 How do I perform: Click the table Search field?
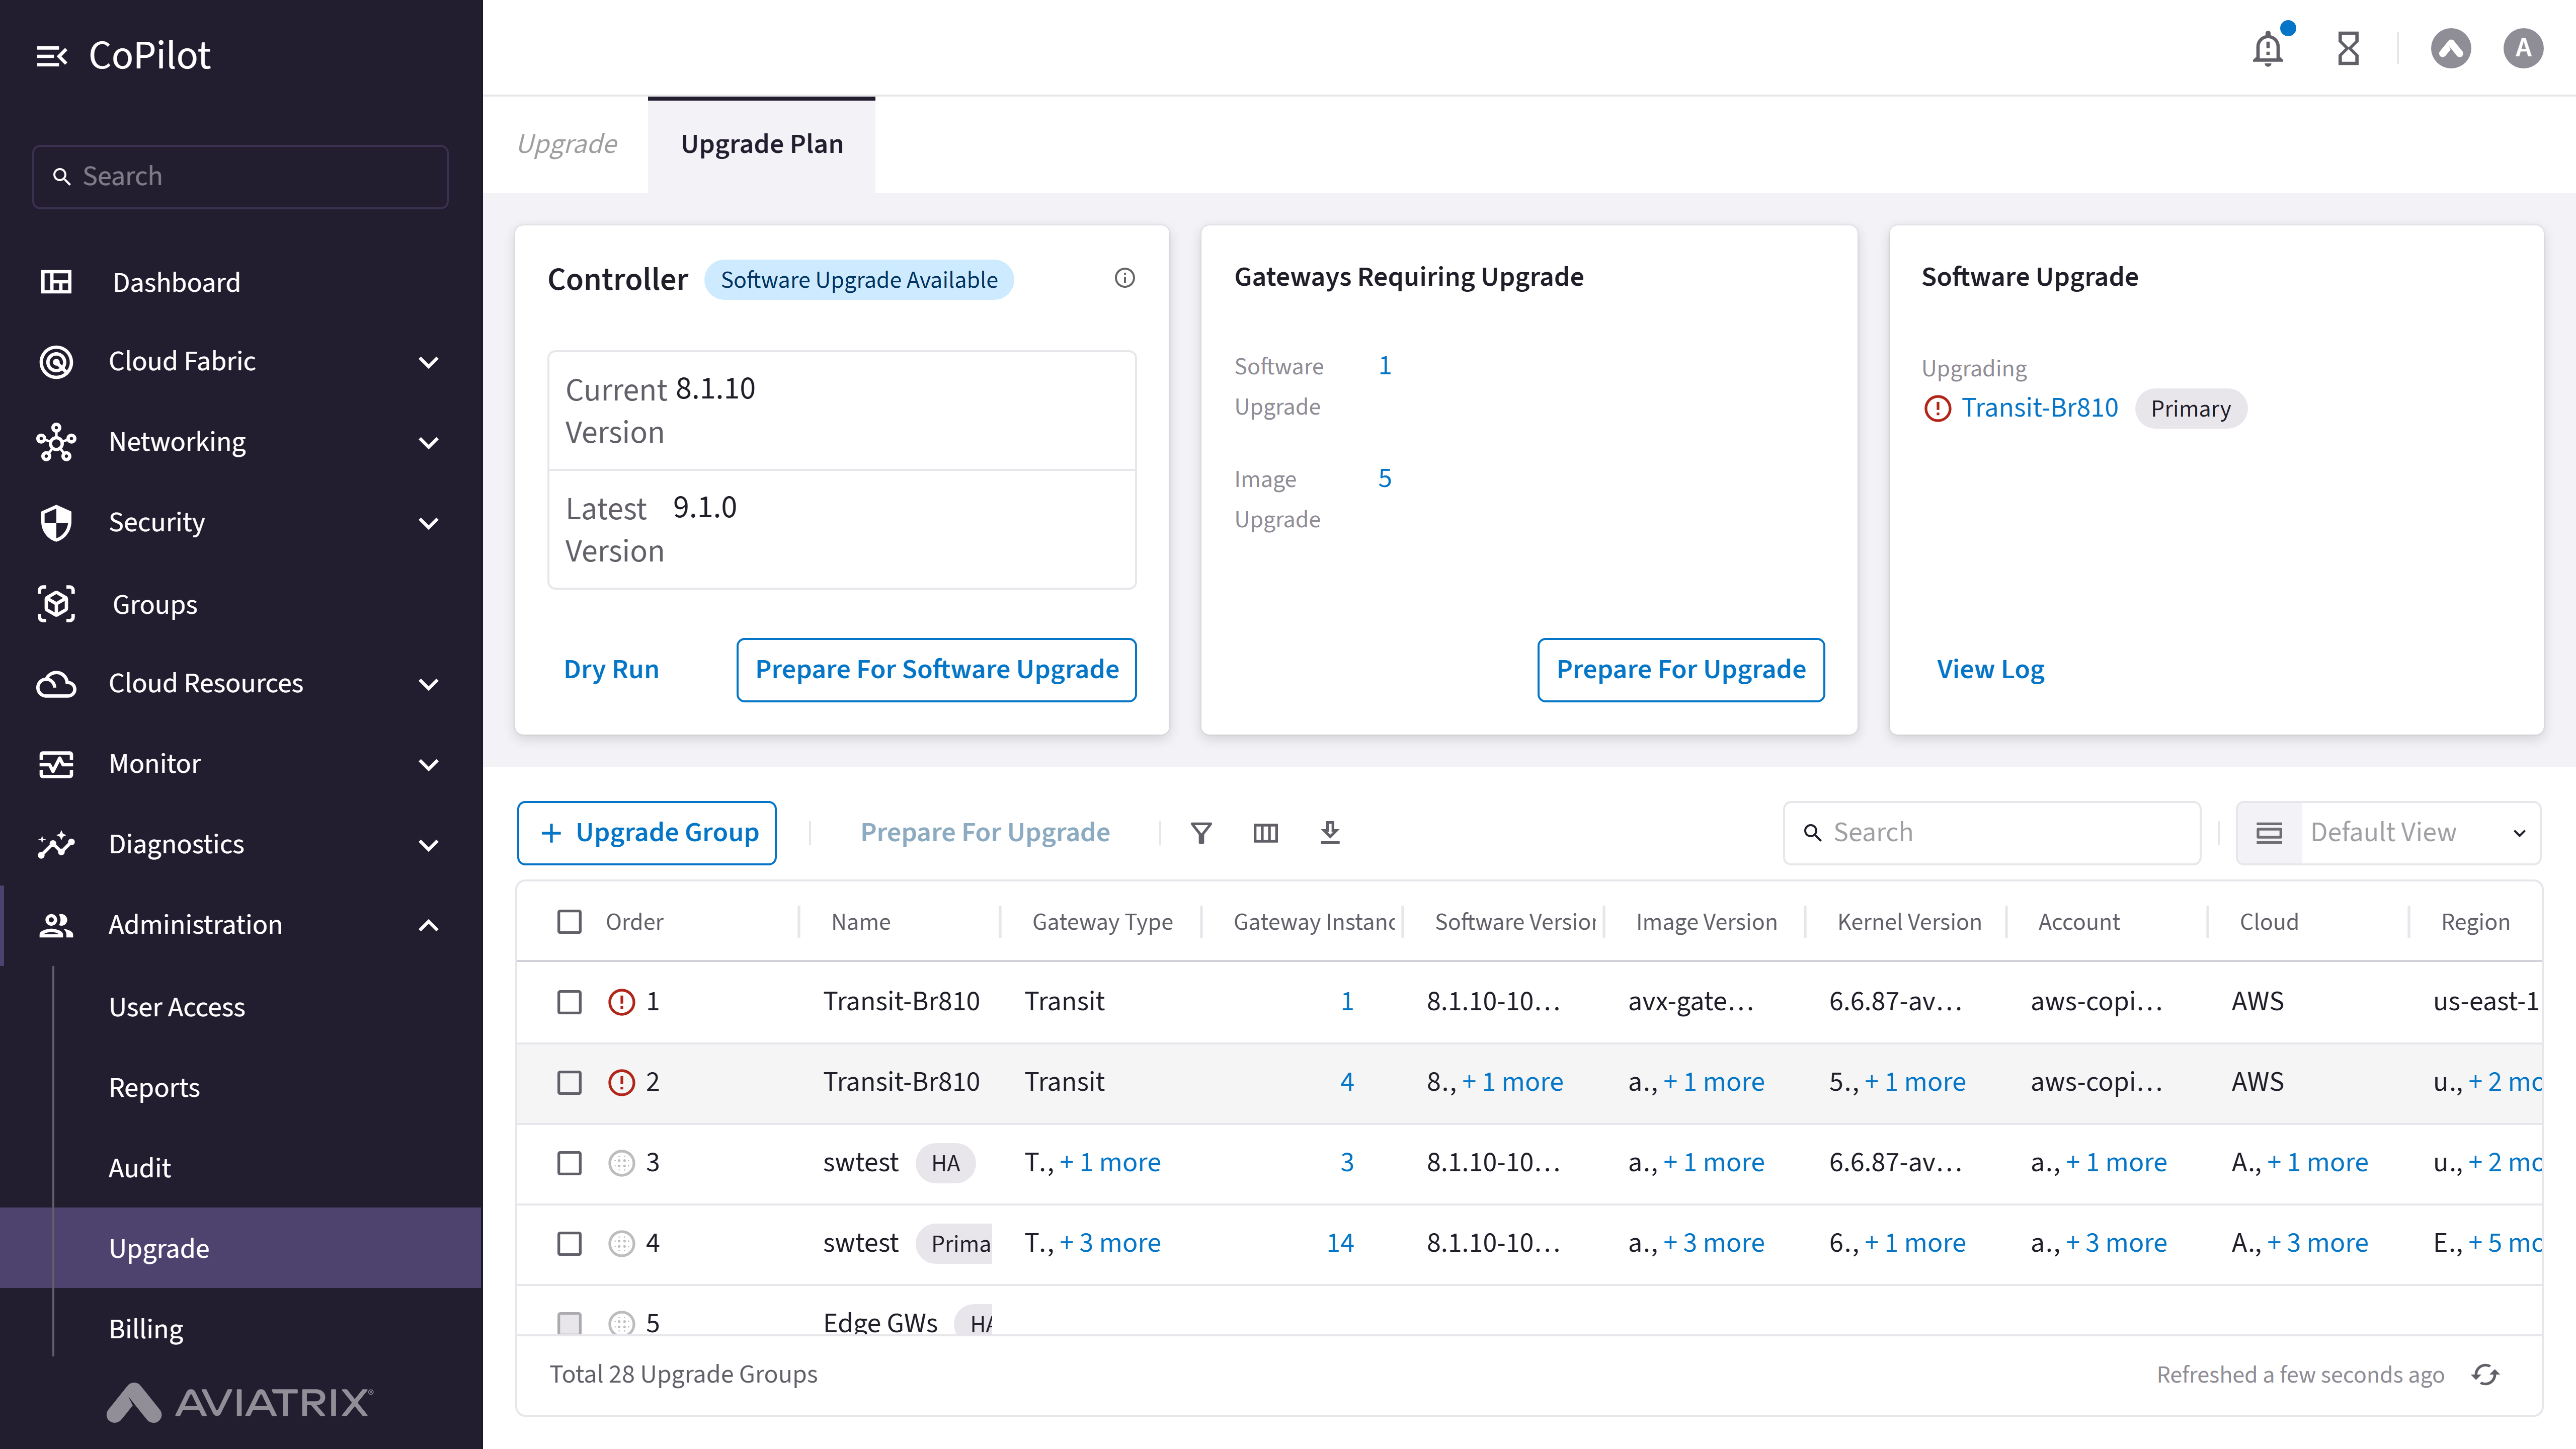[1992, 832]
